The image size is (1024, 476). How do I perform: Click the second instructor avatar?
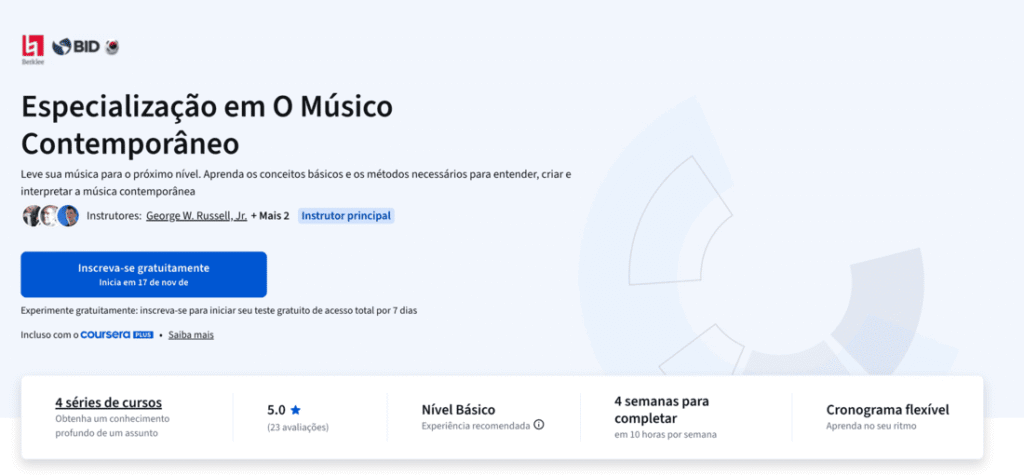tap(50, 215)
